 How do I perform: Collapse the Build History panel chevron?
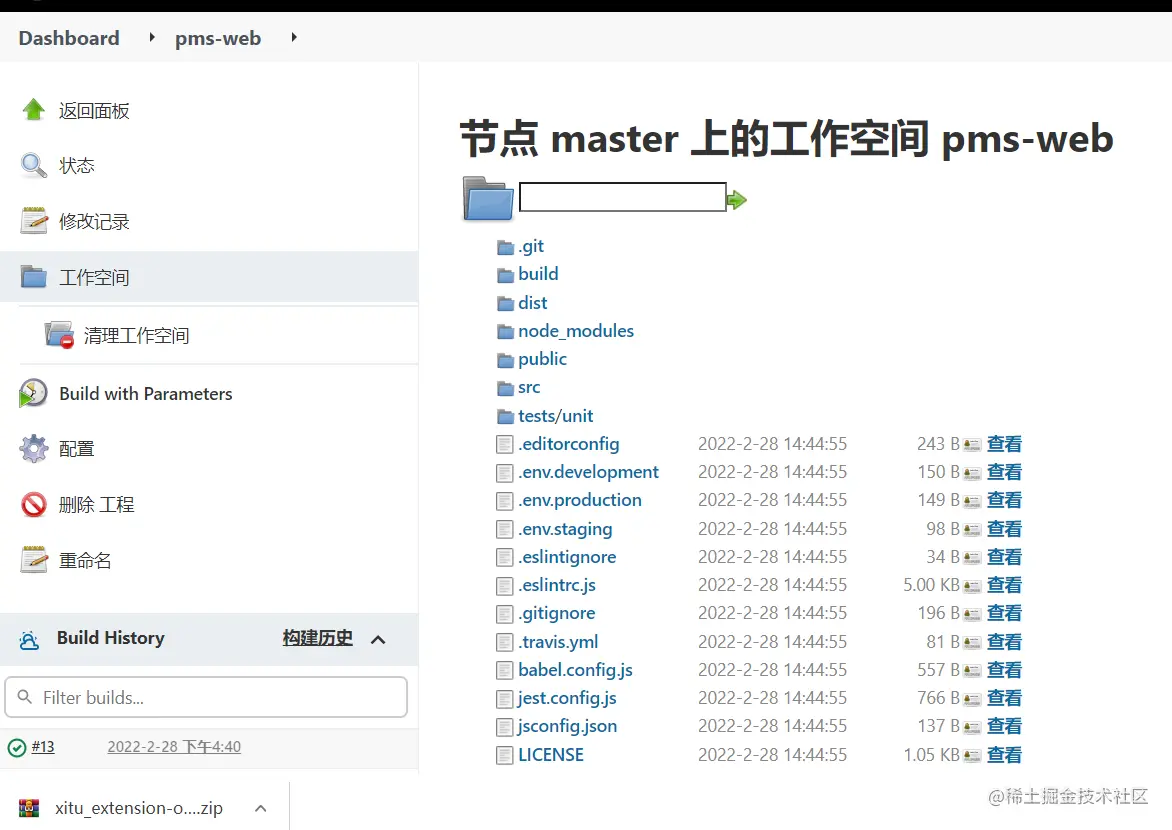(x=378, y=639)
